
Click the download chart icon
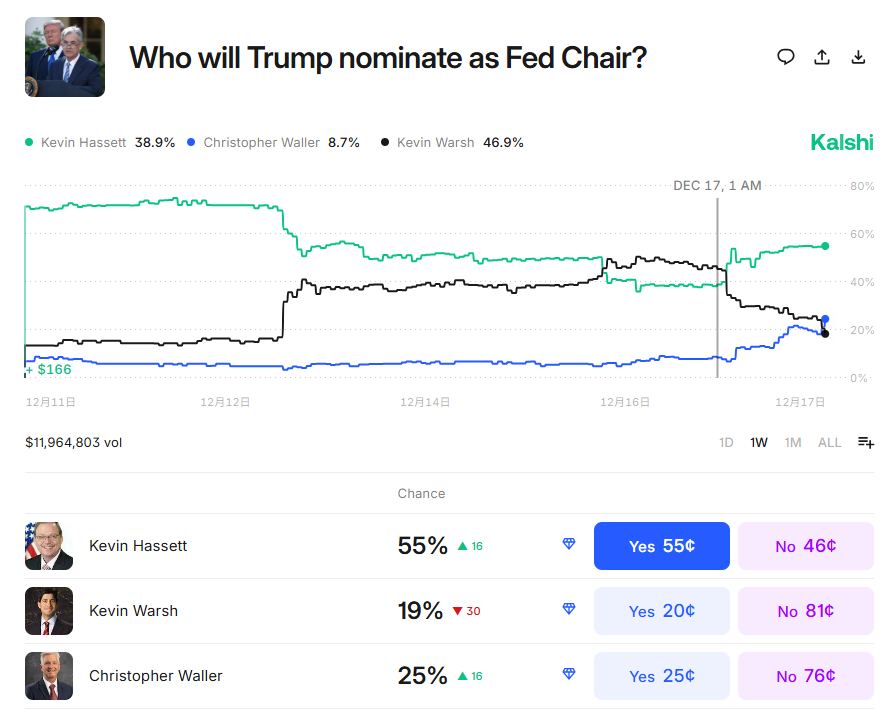coord(858,57)
